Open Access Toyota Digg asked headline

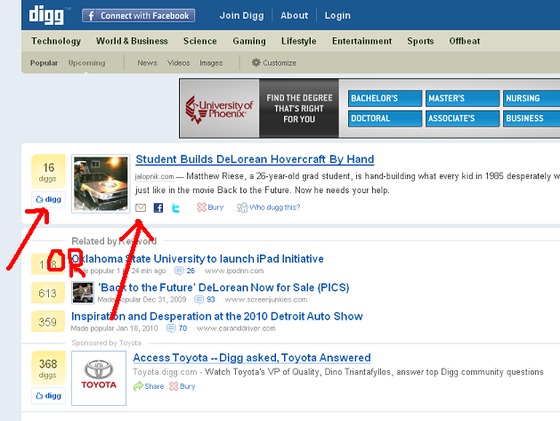(252, 358)
